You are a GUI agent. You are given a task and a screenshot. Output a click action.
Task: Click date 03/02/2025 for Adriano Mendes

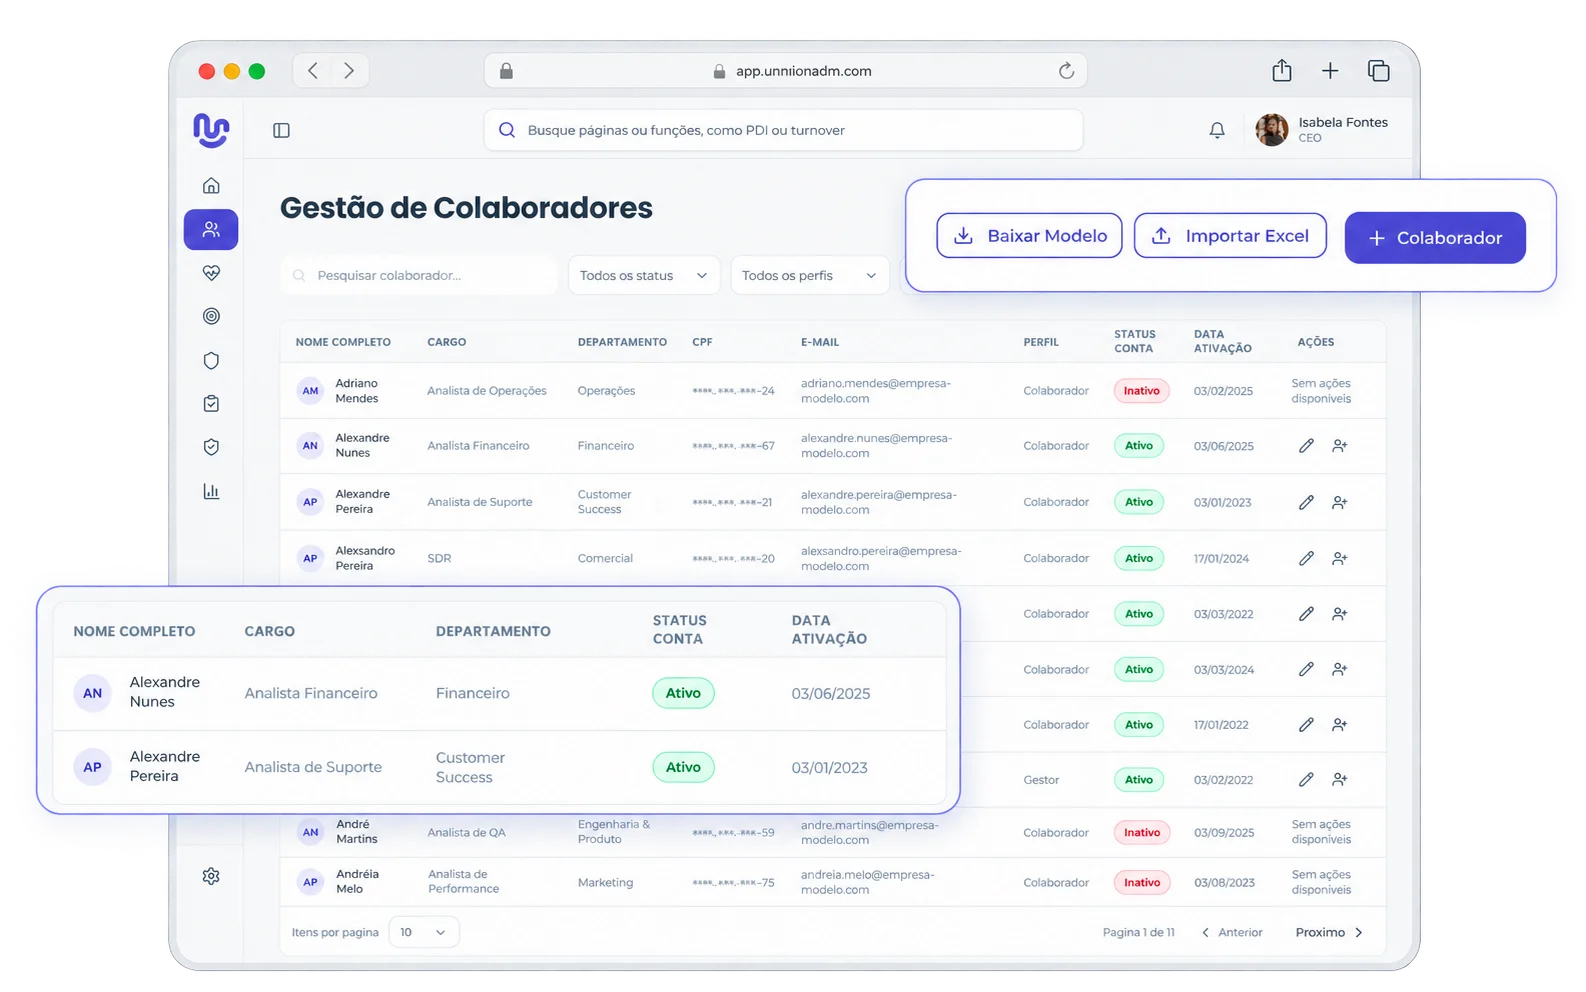coord(1223,391)
